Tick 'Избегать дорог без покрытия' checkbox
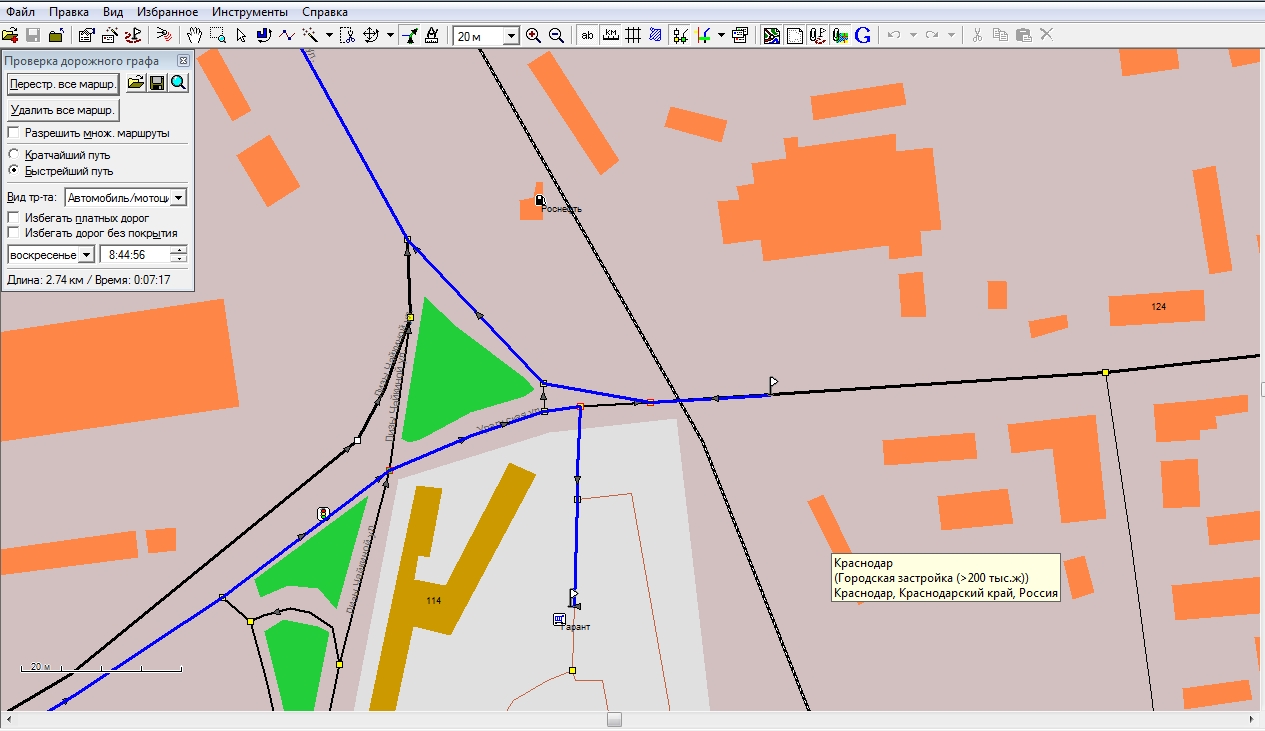This screenshot has width=1265, height=731. [x=14, y=233]
